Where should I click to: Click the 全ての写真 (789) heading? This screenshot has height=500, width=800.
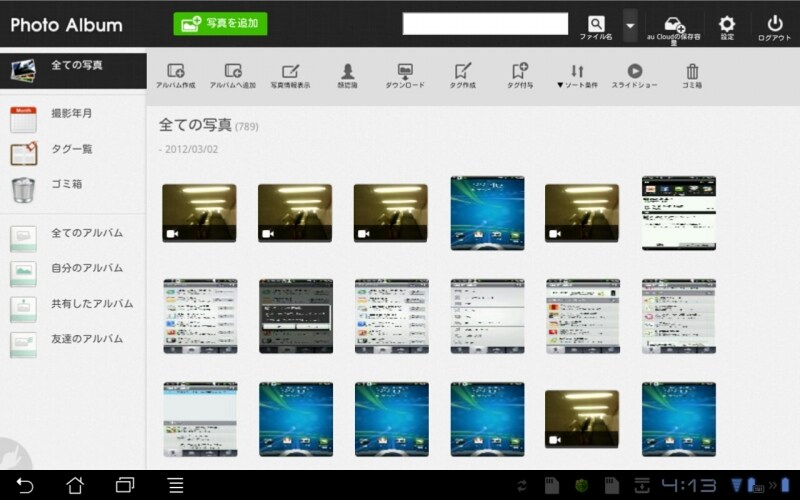208,125
